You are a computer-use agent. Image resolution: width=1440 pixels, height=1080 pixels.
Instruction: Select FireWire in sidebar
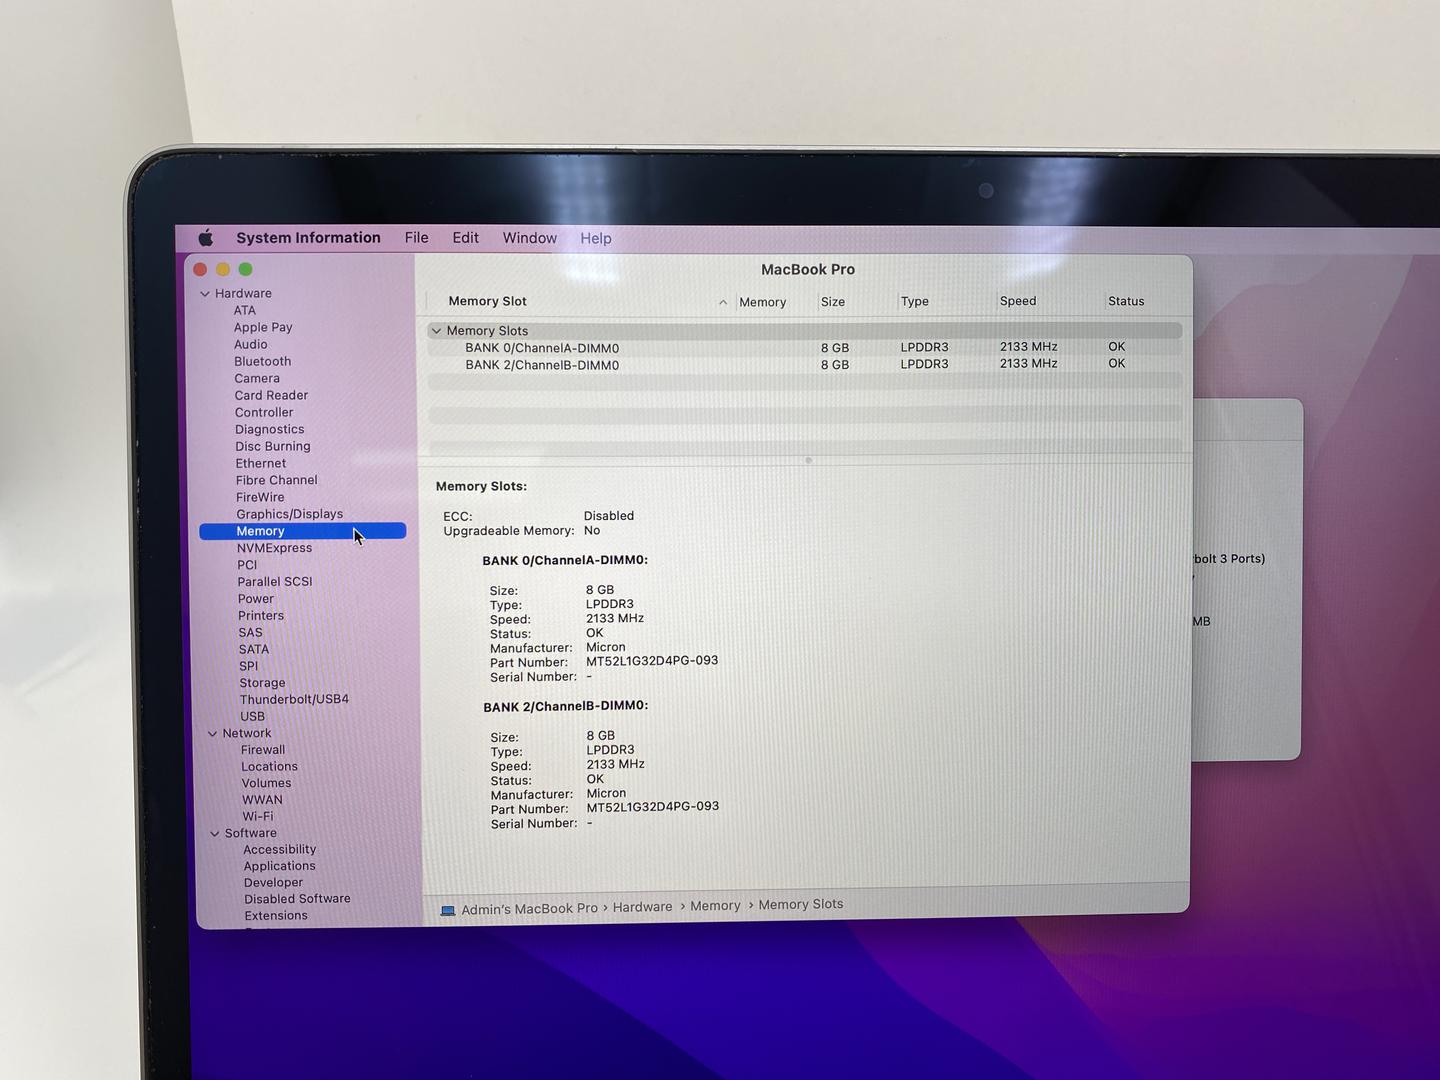(x=260, y=498)
